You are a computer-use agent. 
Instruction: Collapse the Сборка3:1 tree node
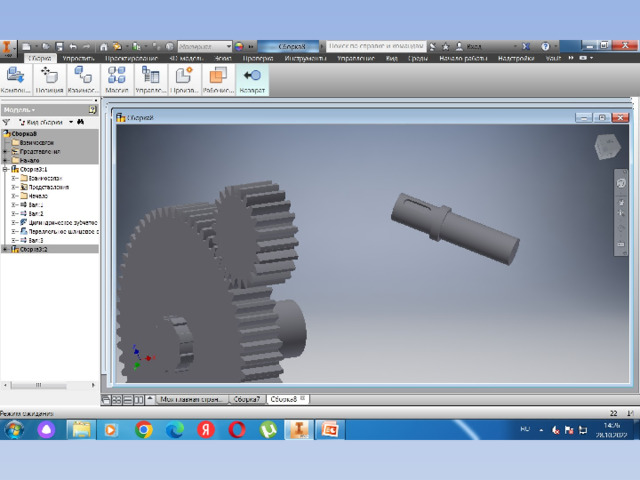[x=5, y=169]
